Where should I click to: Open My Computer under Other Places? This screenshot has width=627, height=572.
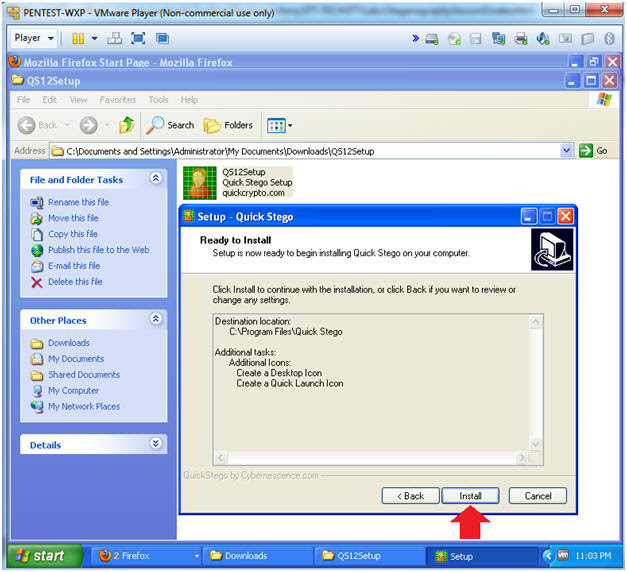click(x=74, y=390)
